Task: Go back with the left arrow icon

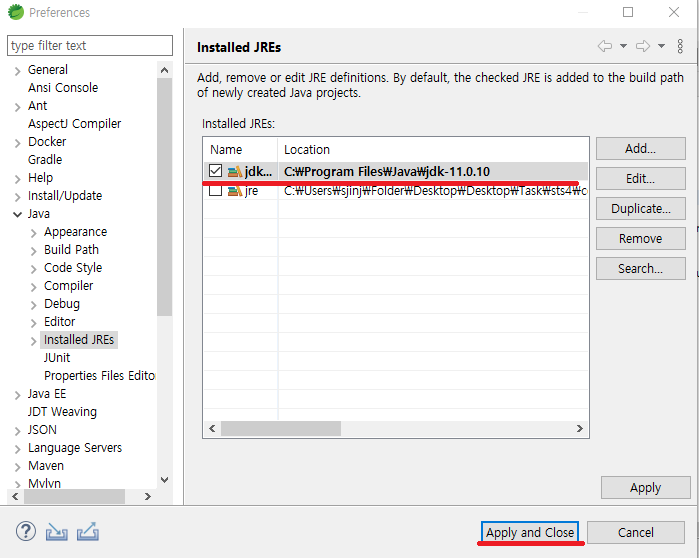Action: pyautogui.click(x=604, y=46)
